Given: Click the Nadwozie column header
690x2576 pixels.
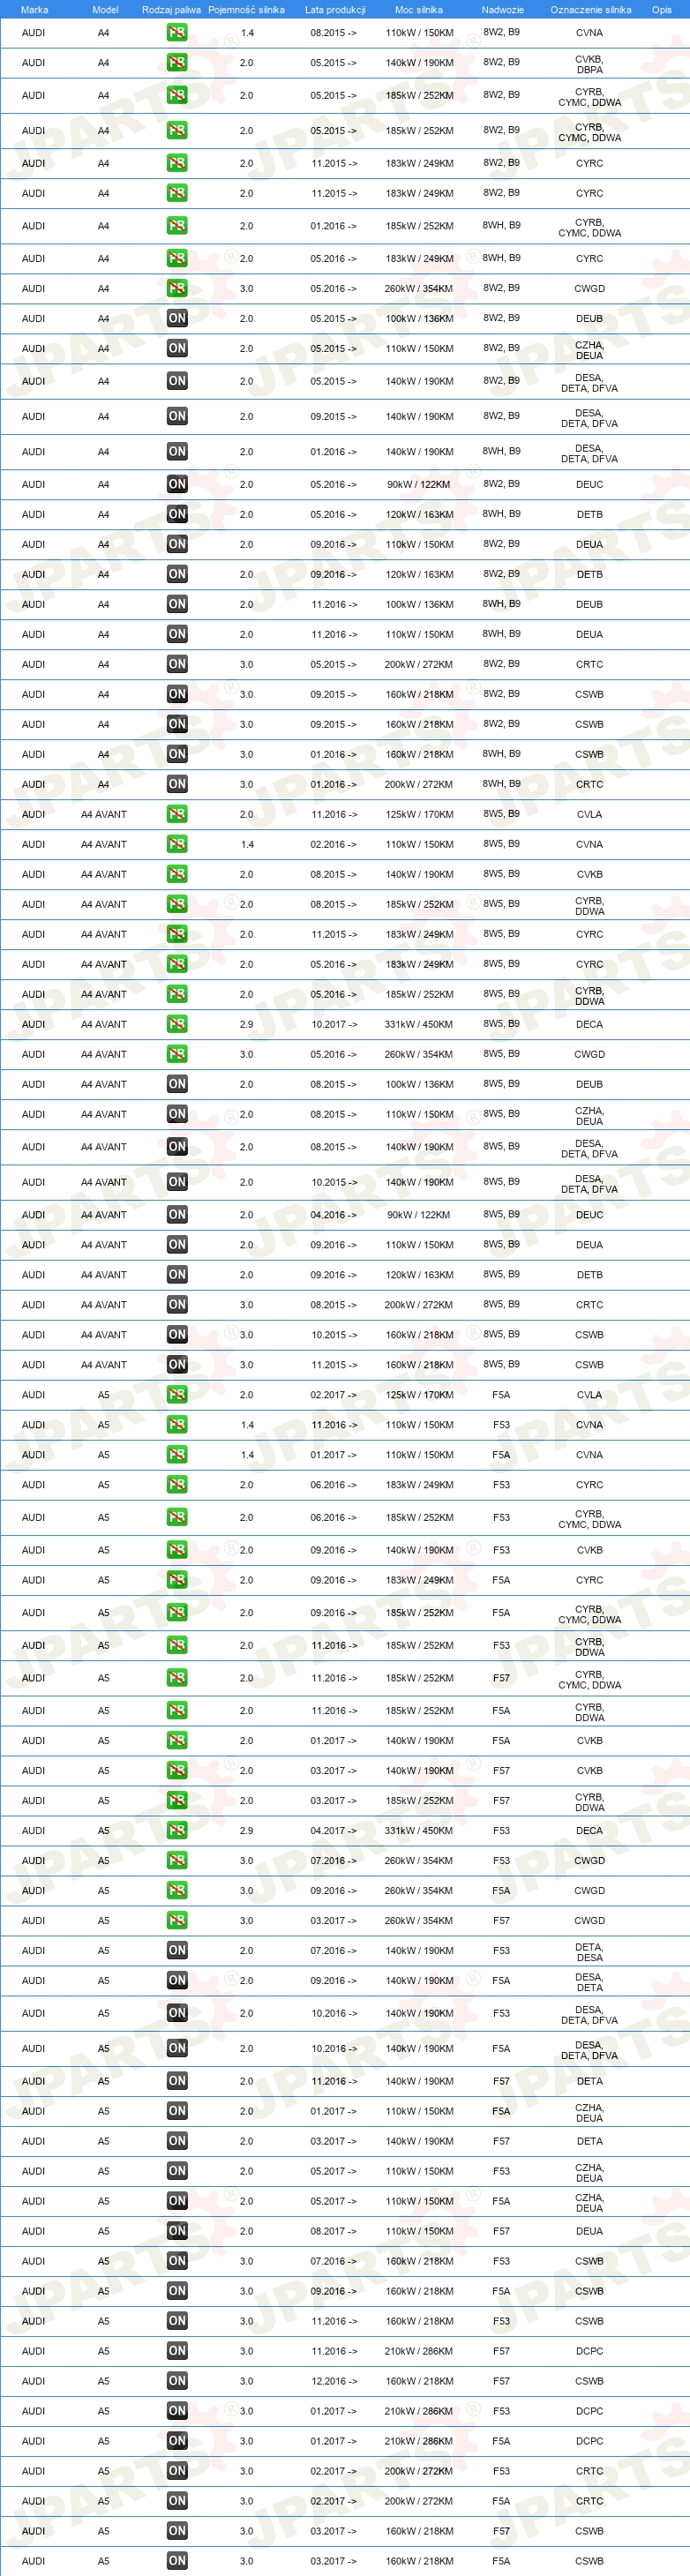Looking at the screenshot, I should pyautogui.click(x=502, y=9).
